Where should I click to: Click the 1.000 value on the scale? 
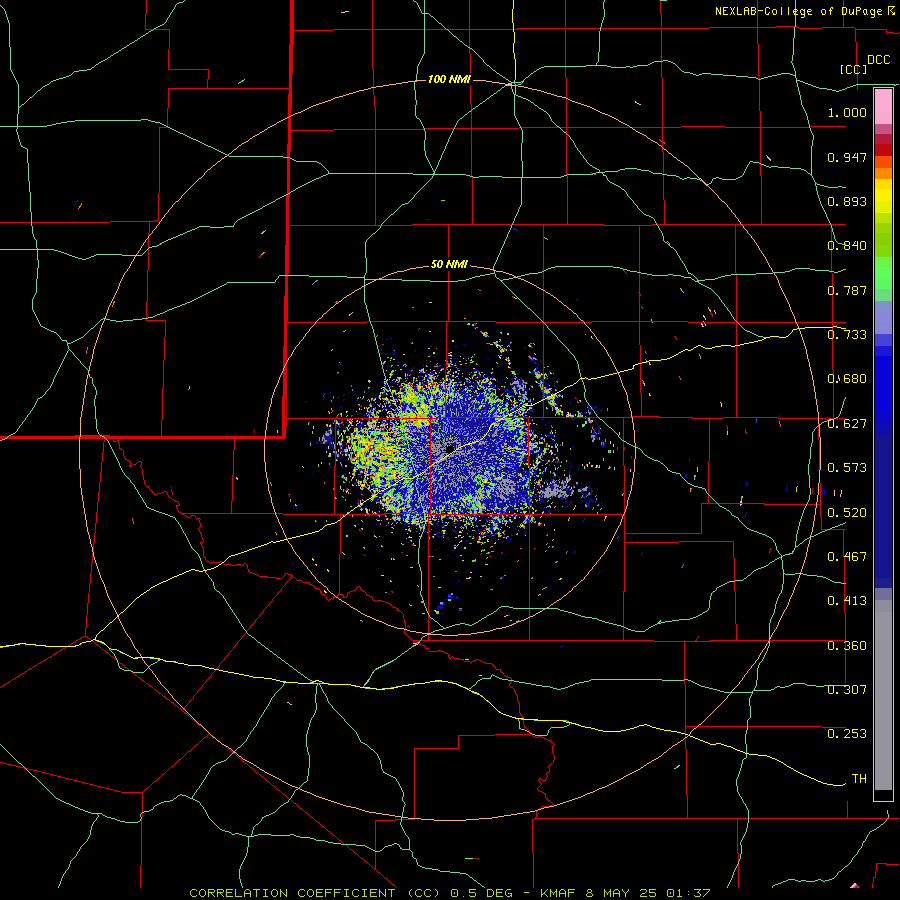[847, 112]
